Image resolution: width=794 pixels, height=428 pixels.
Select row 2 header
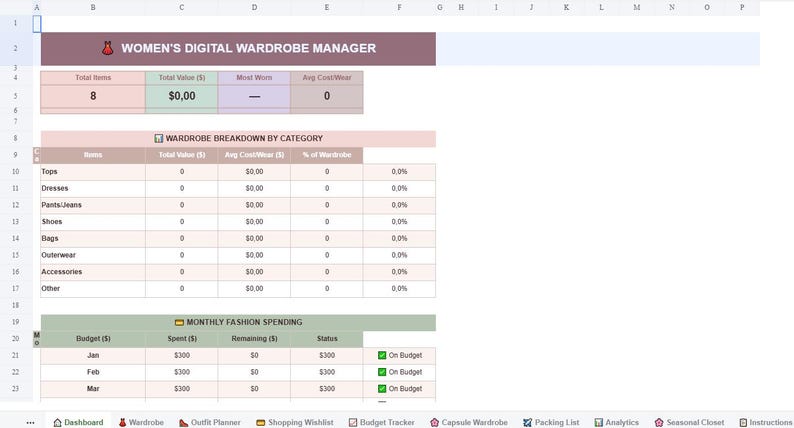tap(16, 48)
